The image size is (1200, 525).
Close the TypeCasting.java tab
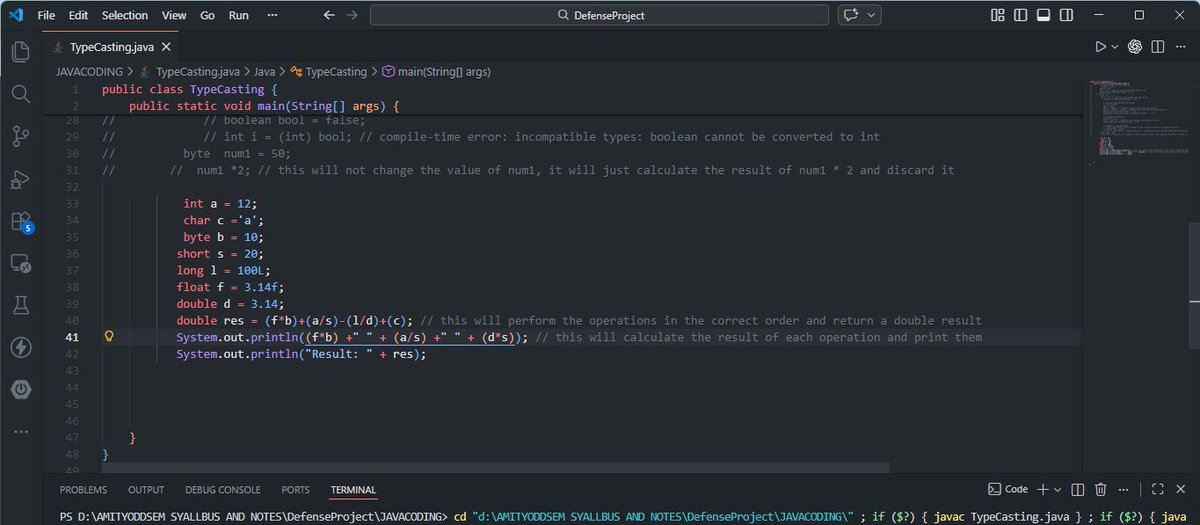(x=165, y=46)
